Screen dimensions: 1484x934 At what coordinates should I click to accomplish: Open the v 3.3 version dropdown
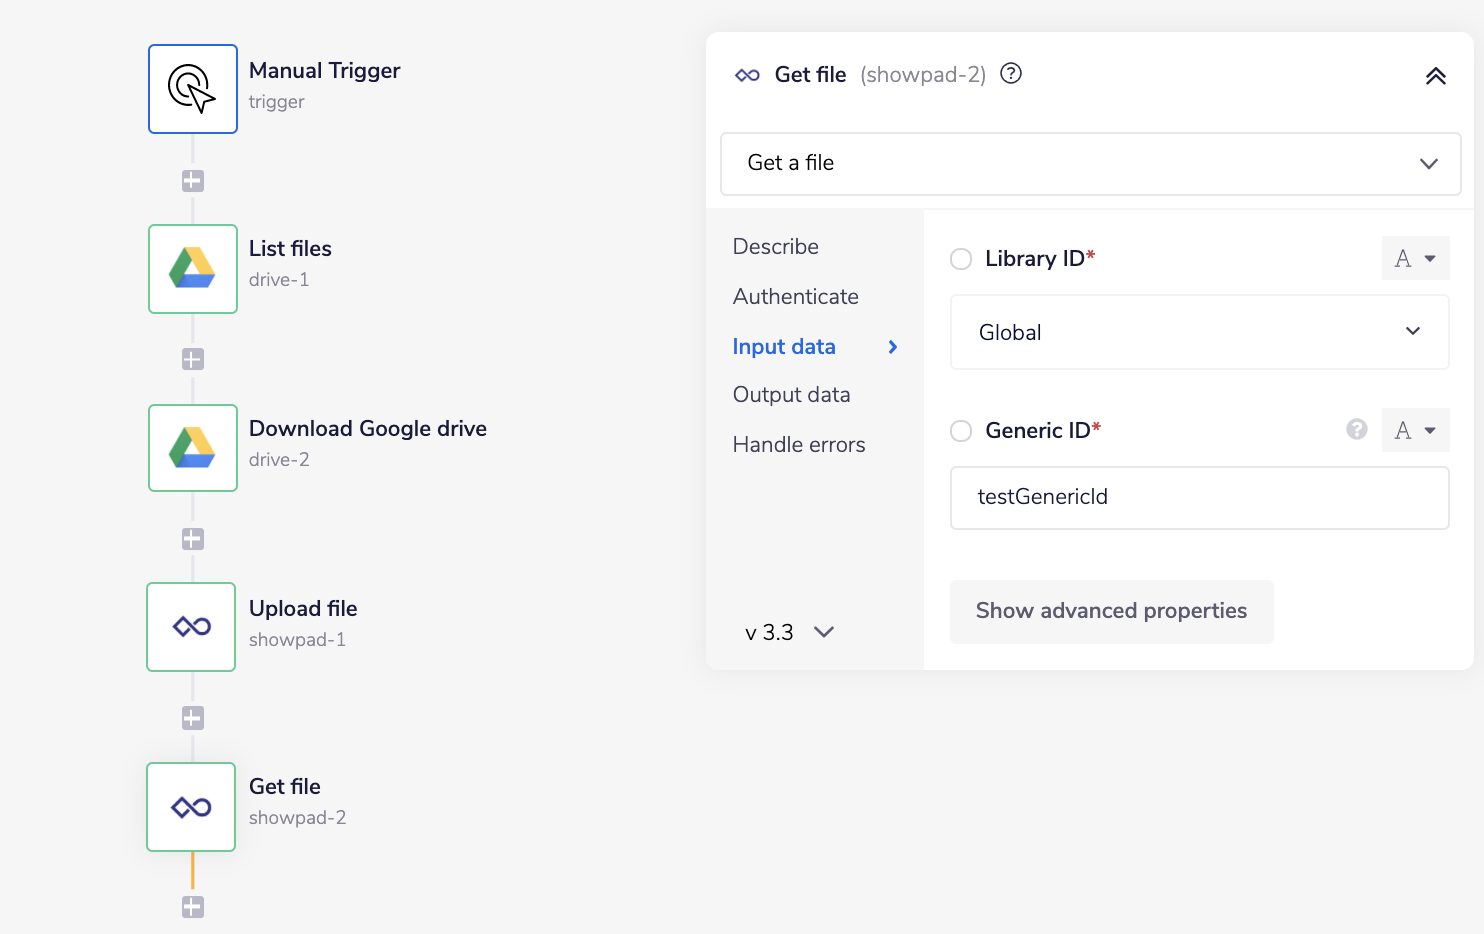coord(789,632)
